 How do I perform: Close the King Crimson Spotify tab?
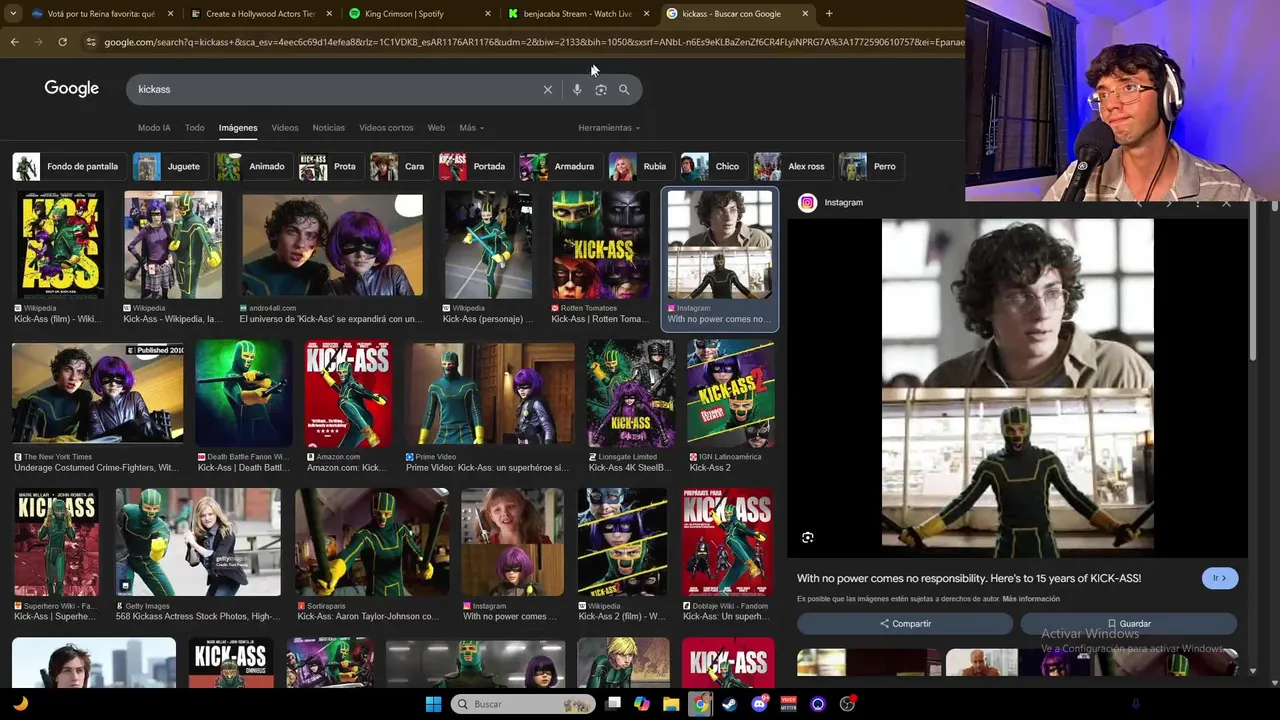pyautogui.click(x=488, y=14)
